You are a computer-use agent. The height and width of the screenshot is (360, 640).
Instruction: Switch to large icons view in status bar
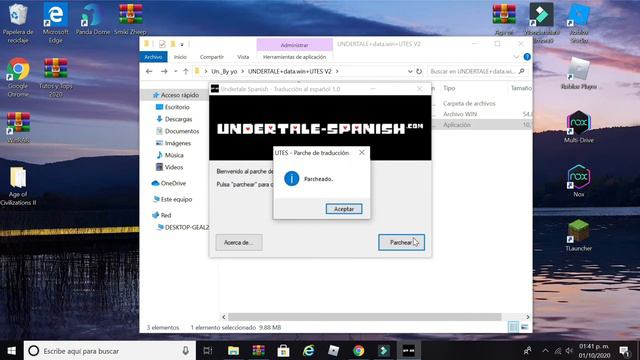(524, 327)
